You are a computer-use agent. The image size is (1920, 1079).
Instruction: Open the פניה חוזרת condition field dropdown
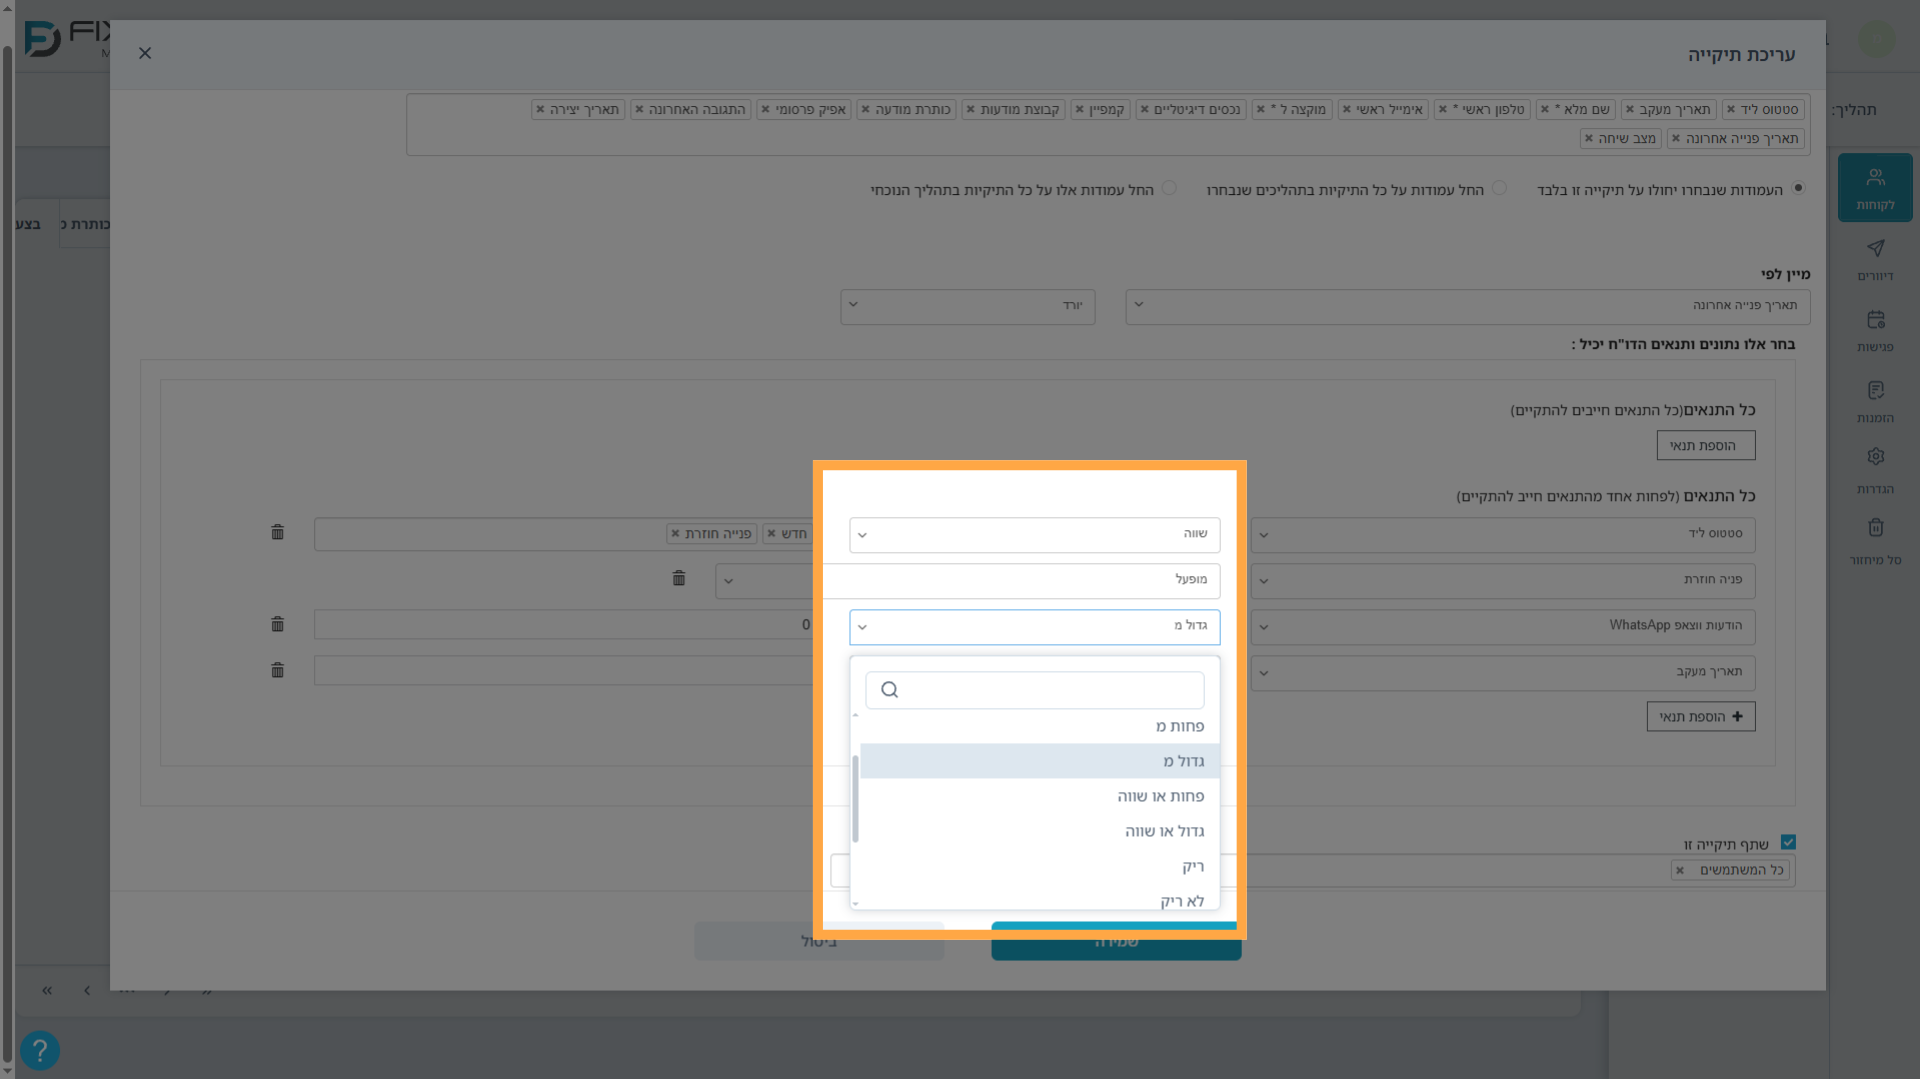click(x=1503, y=580)
